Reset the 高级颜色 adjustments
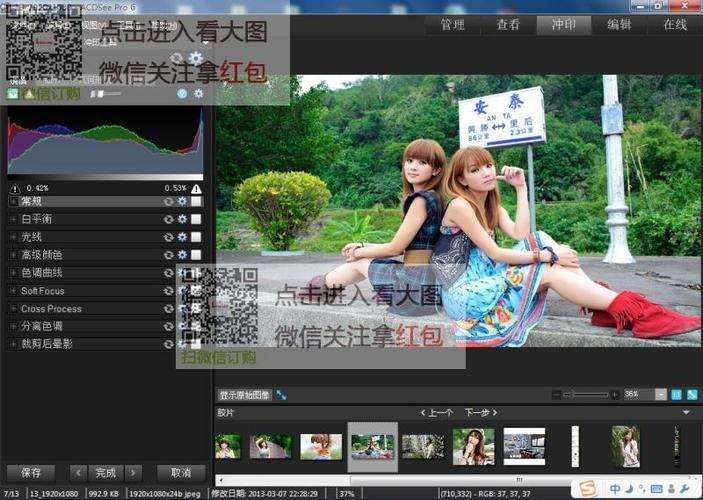This screenshot has width=703, height=500. pyautogui.click(x=169, y=255)
